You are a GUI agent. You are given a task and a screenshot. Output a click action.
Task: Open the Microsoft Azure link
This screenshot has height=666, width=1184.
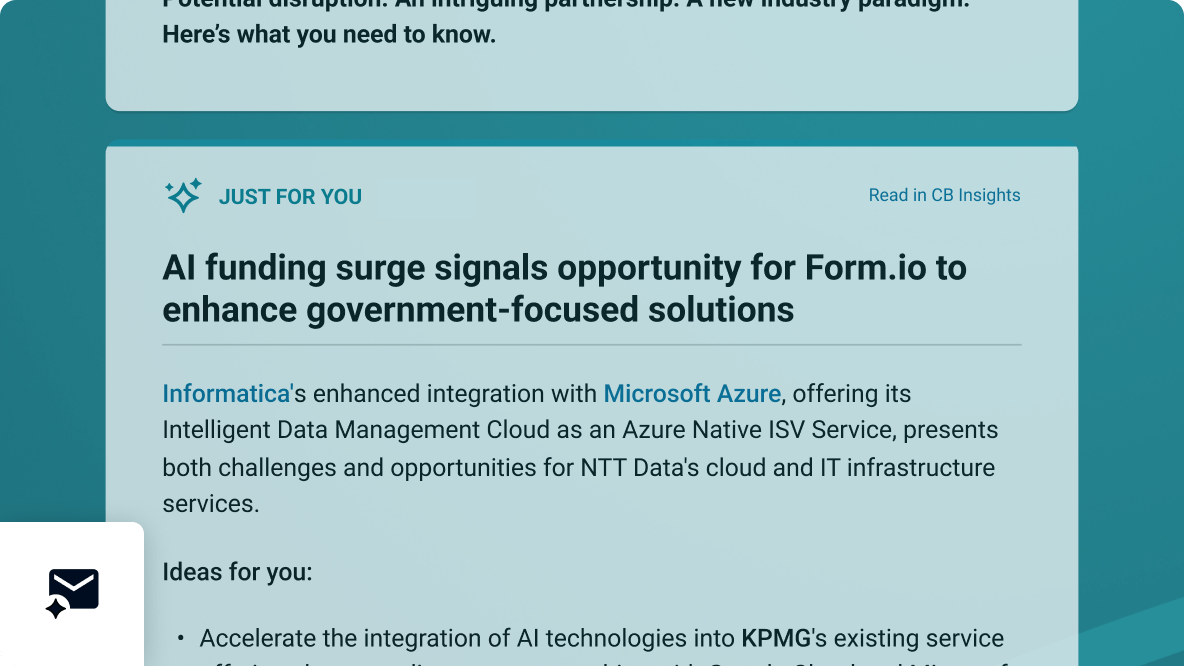[691, 393]
